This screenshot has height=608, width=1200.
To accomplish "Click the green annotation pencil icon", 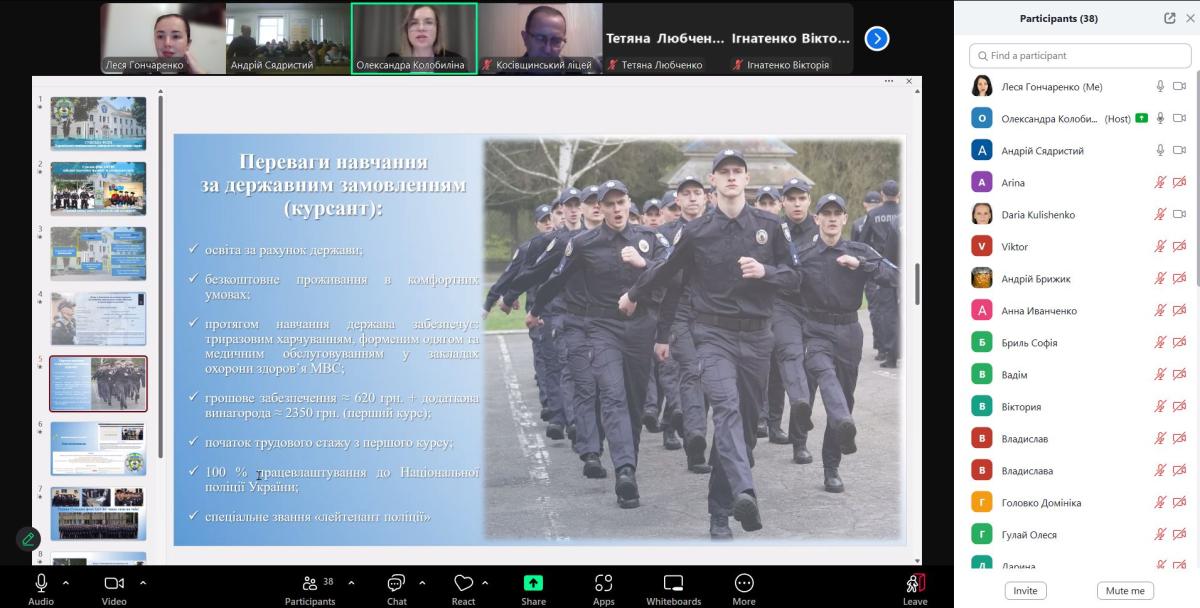I will 28,539.
